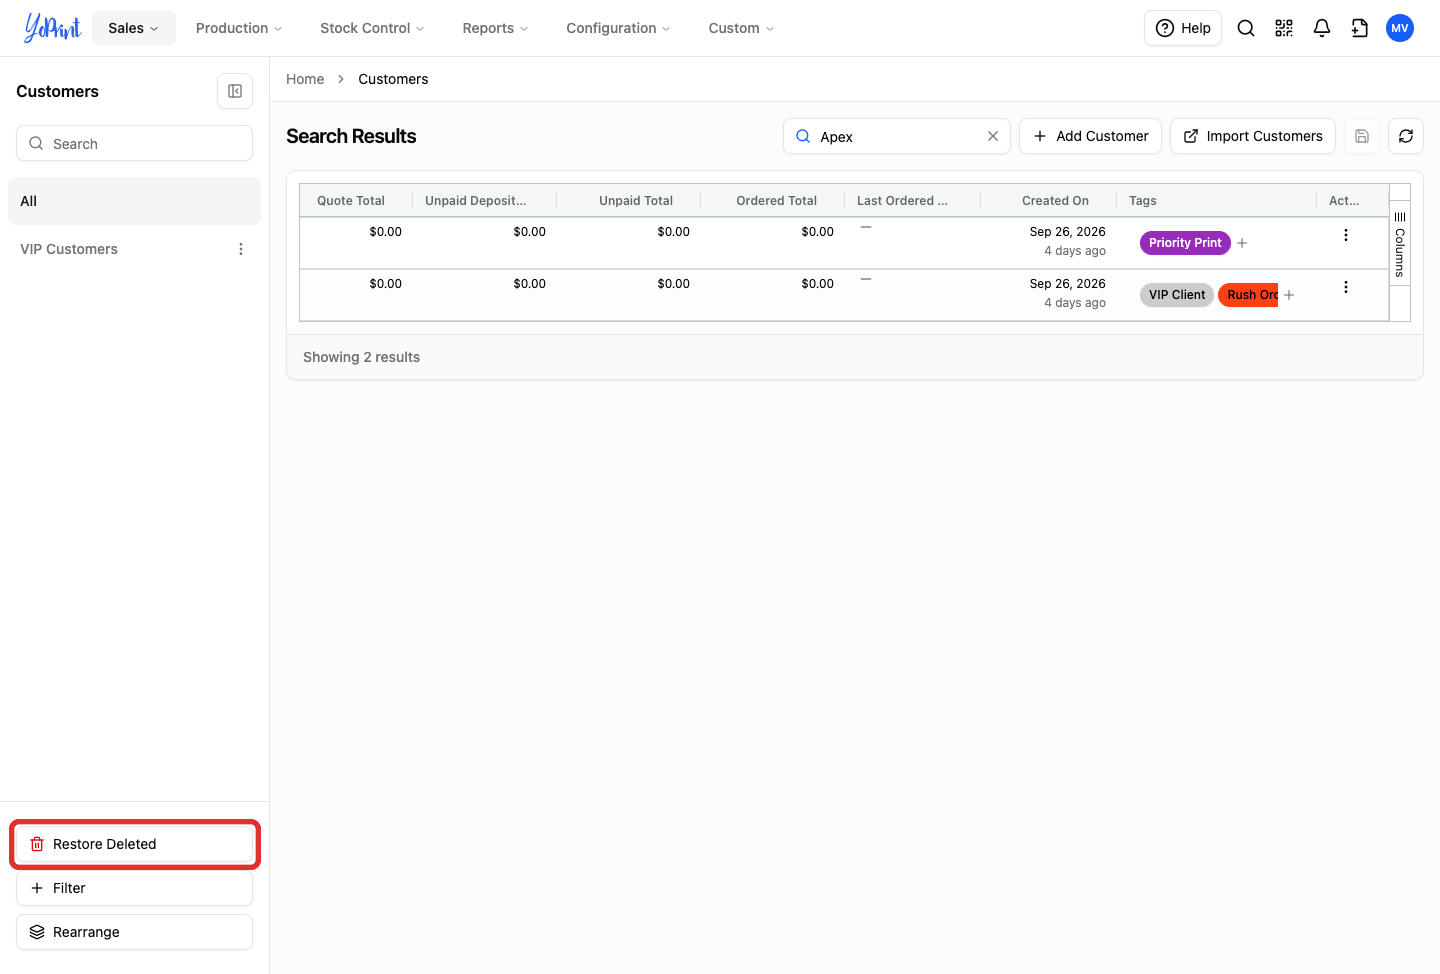Click the orange Rush Order tag
The height and width of the screenshot is (974, 1440).
pyautogui.click(x=1249, y=295)
